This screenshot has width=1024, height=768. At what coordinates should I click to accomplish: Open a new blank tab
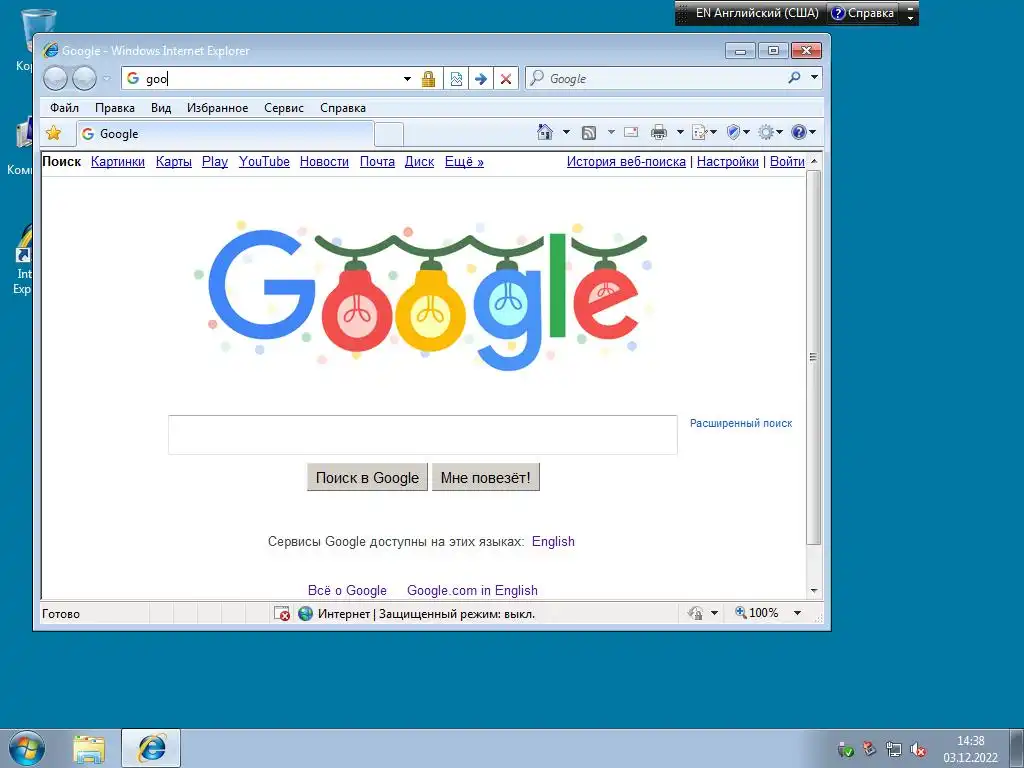pos(389,135)
